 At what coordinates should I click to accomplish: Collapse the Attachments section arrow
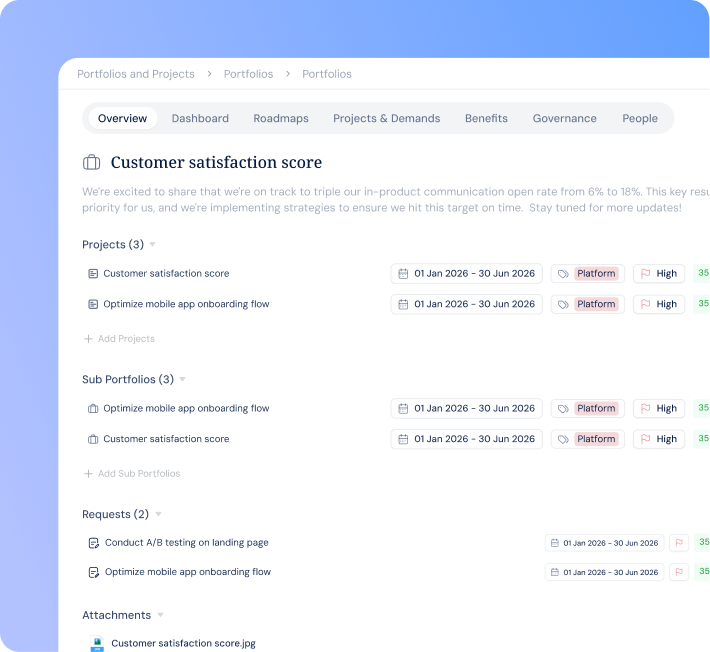coord(160,615)
